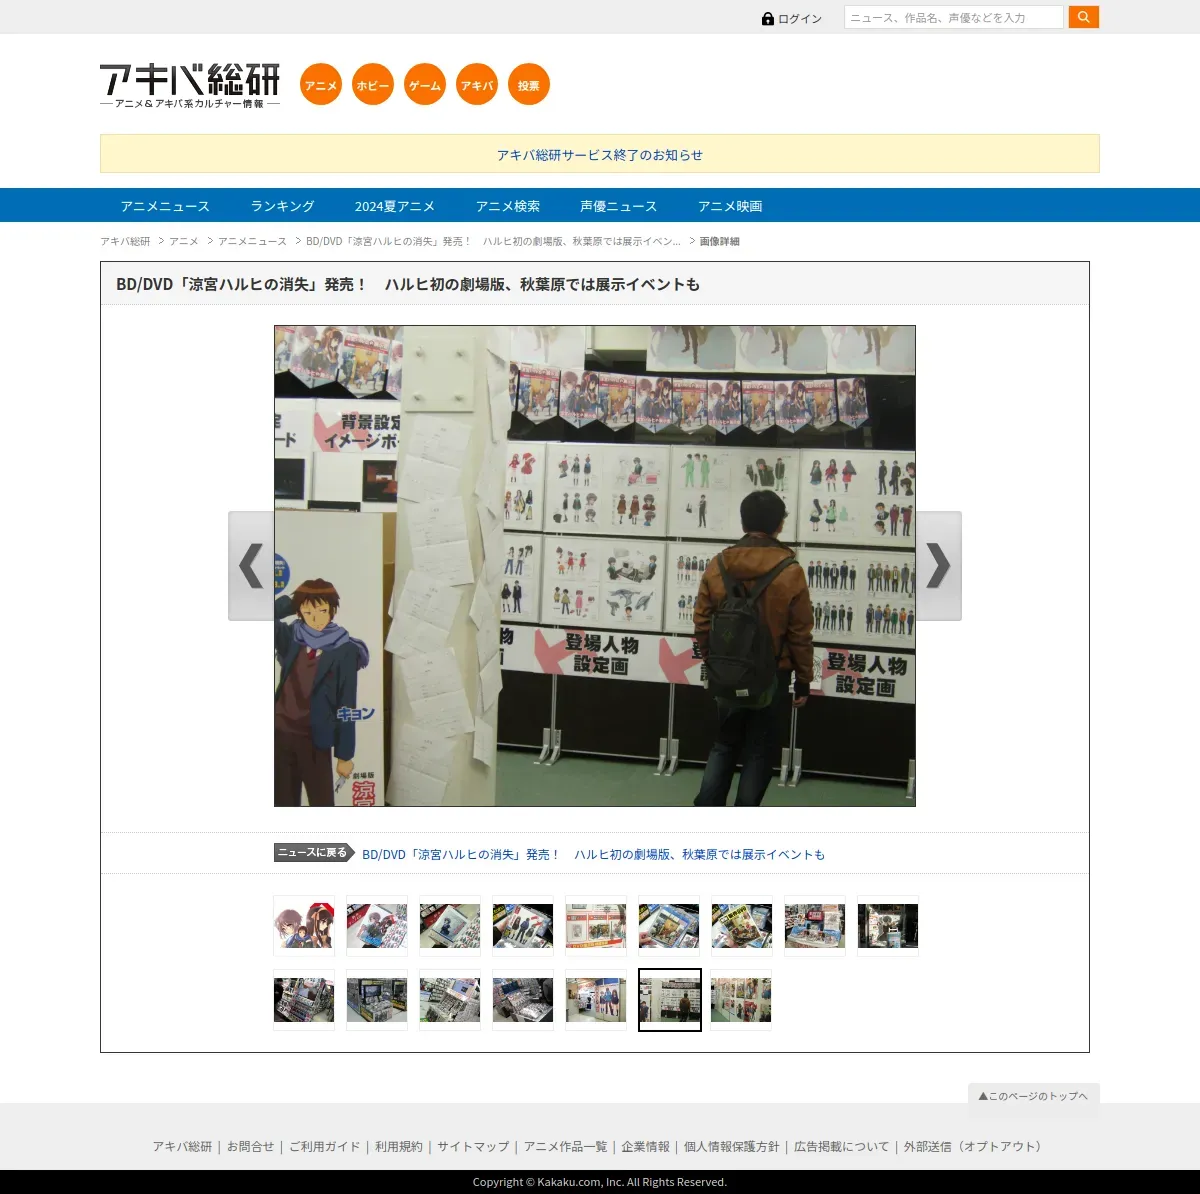Screen dimensions: 1200x1194
Task: Open アニメ検索 in blue nav bar
Action: coord(507,206)
